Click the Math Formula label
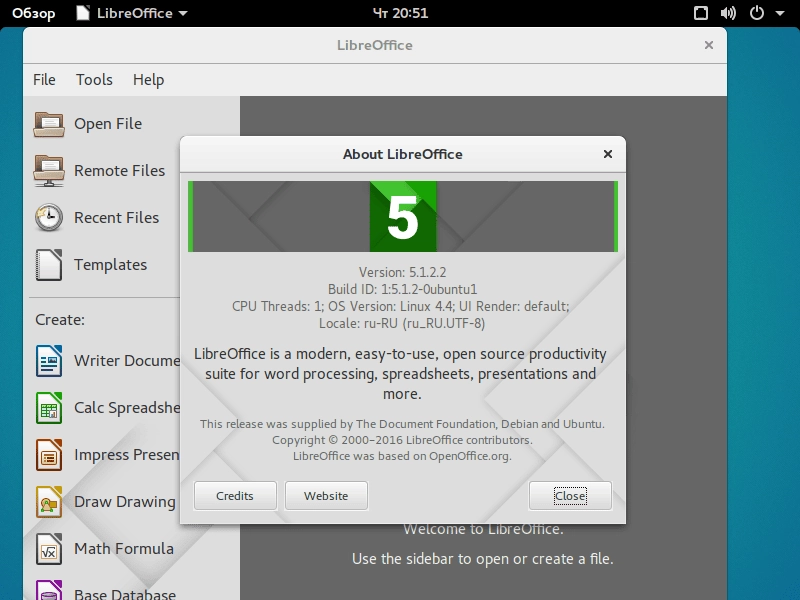The height and width of the screenshot is (600, 800). pyautogui.click(x=124, y=548)
